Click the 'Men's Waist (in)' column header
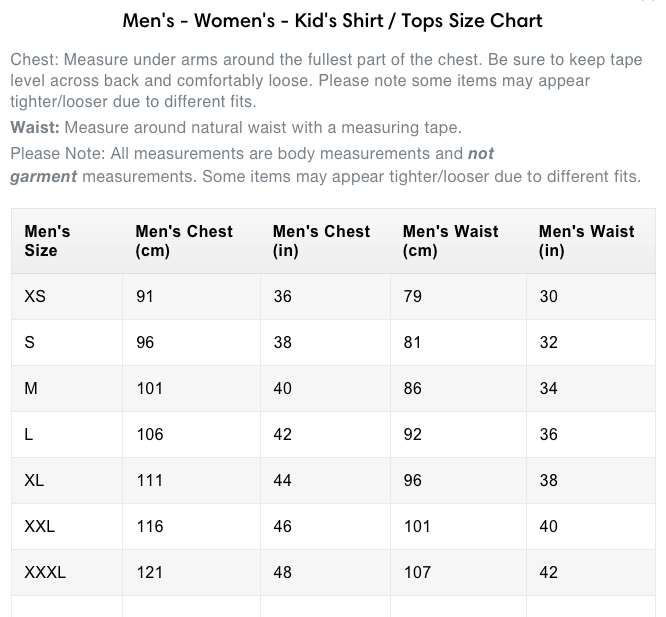Viewport: 666px width, 617px height. click(x=586, y=241)
